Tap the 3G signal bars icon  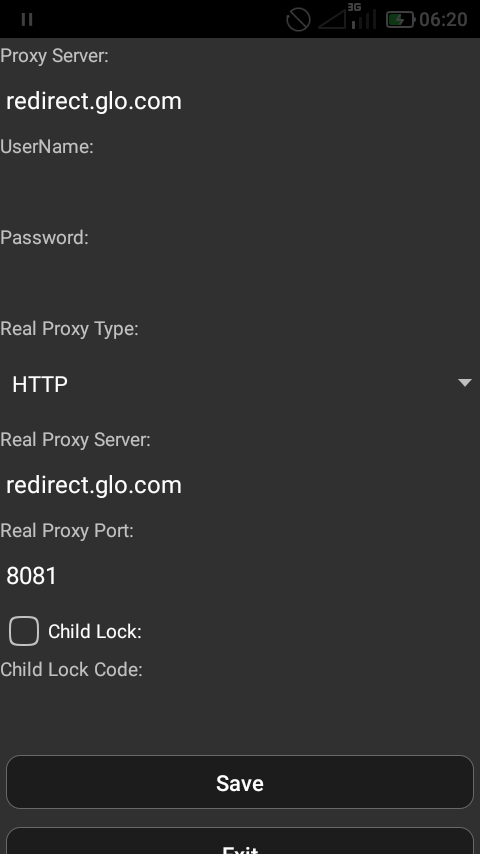[363, 16]
